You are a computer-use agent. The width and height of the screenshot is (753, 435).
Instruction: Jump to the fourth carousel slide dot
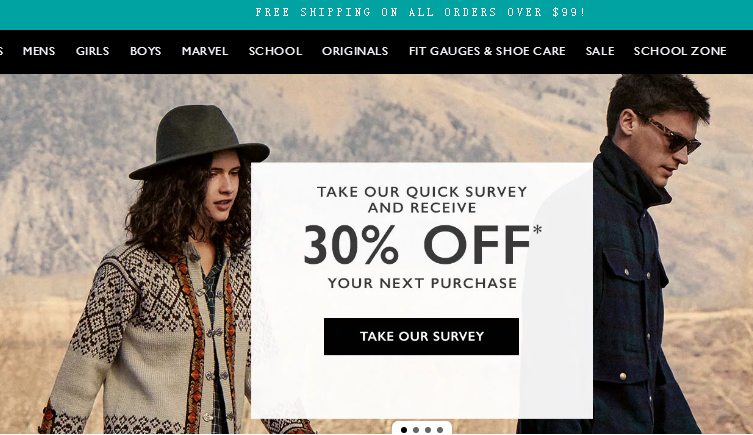coord(440,430)
